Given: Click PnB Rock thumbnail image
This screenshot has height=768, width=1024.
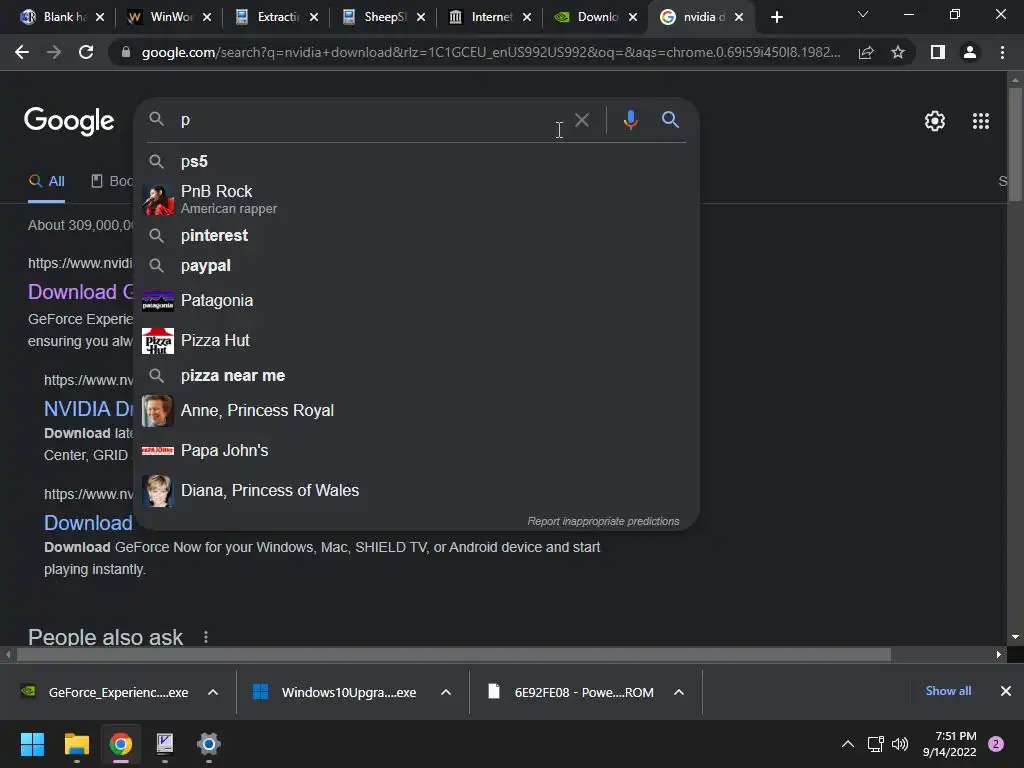Looking at the screenshot, I should point(158,199).
